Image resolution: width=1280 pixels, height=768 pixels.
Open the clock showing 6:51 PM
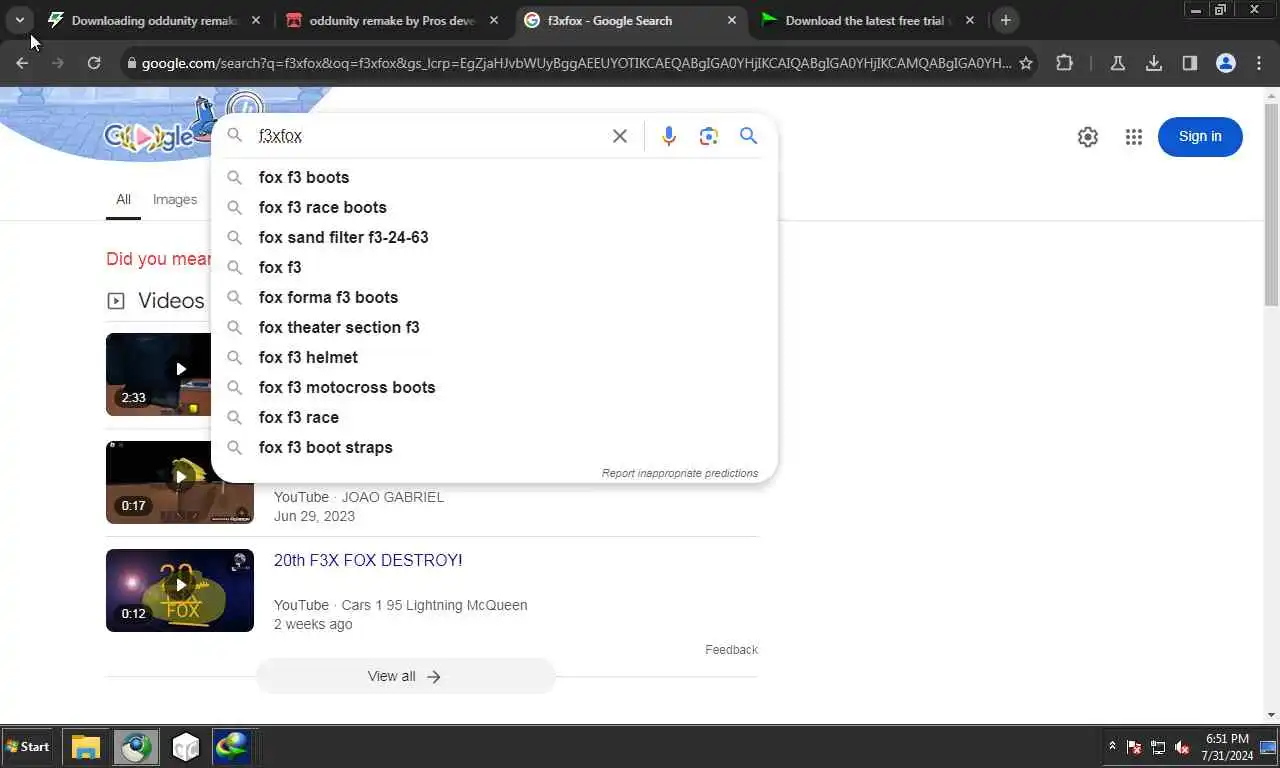(x=1226, y=747)
